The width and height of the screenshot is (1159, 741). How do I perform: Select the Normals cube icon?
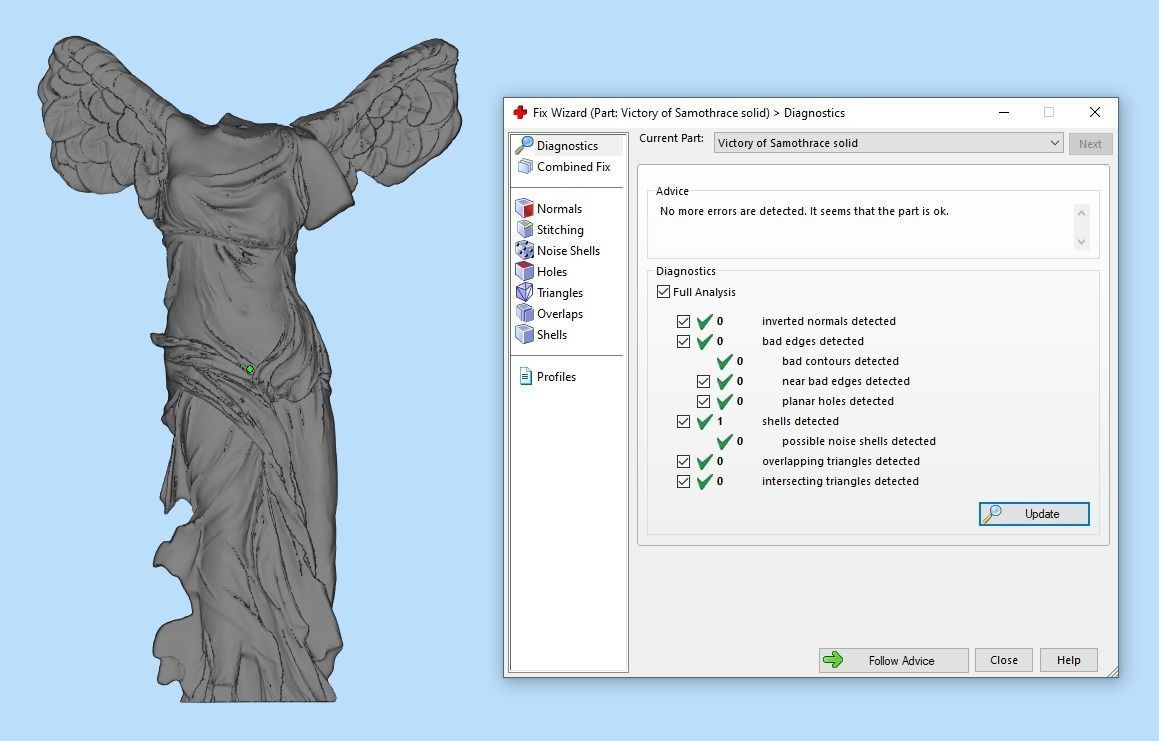[524, 208]
